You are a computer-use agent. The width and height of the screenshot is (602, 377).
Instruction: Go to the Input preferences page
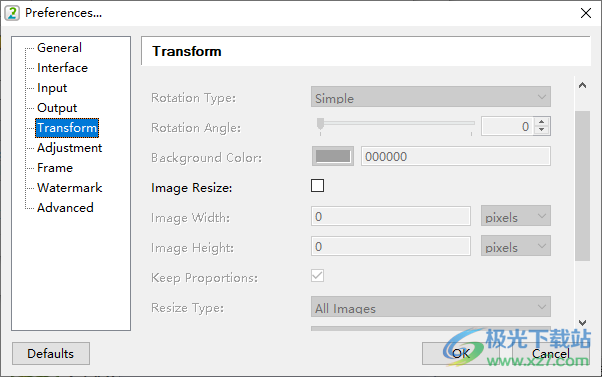coord(52,88)
